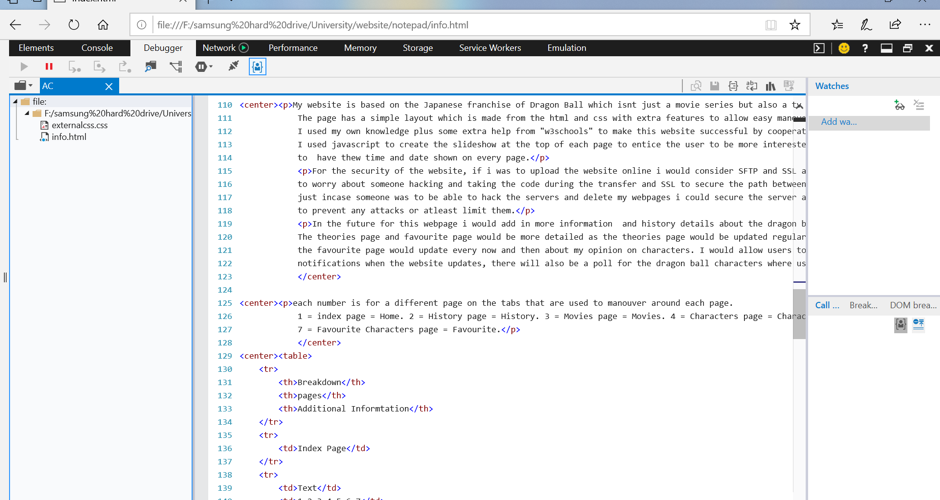
Task: Toggle library frames icon in call stack
Action: click(900, 325)
